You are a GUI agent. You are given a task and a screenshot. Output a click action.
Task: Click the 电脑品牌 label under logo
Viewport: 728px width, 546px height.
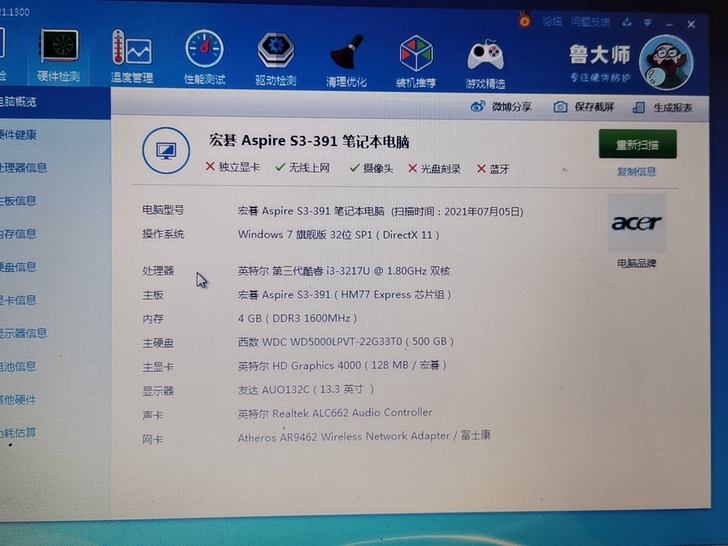[x=637, y=263]
